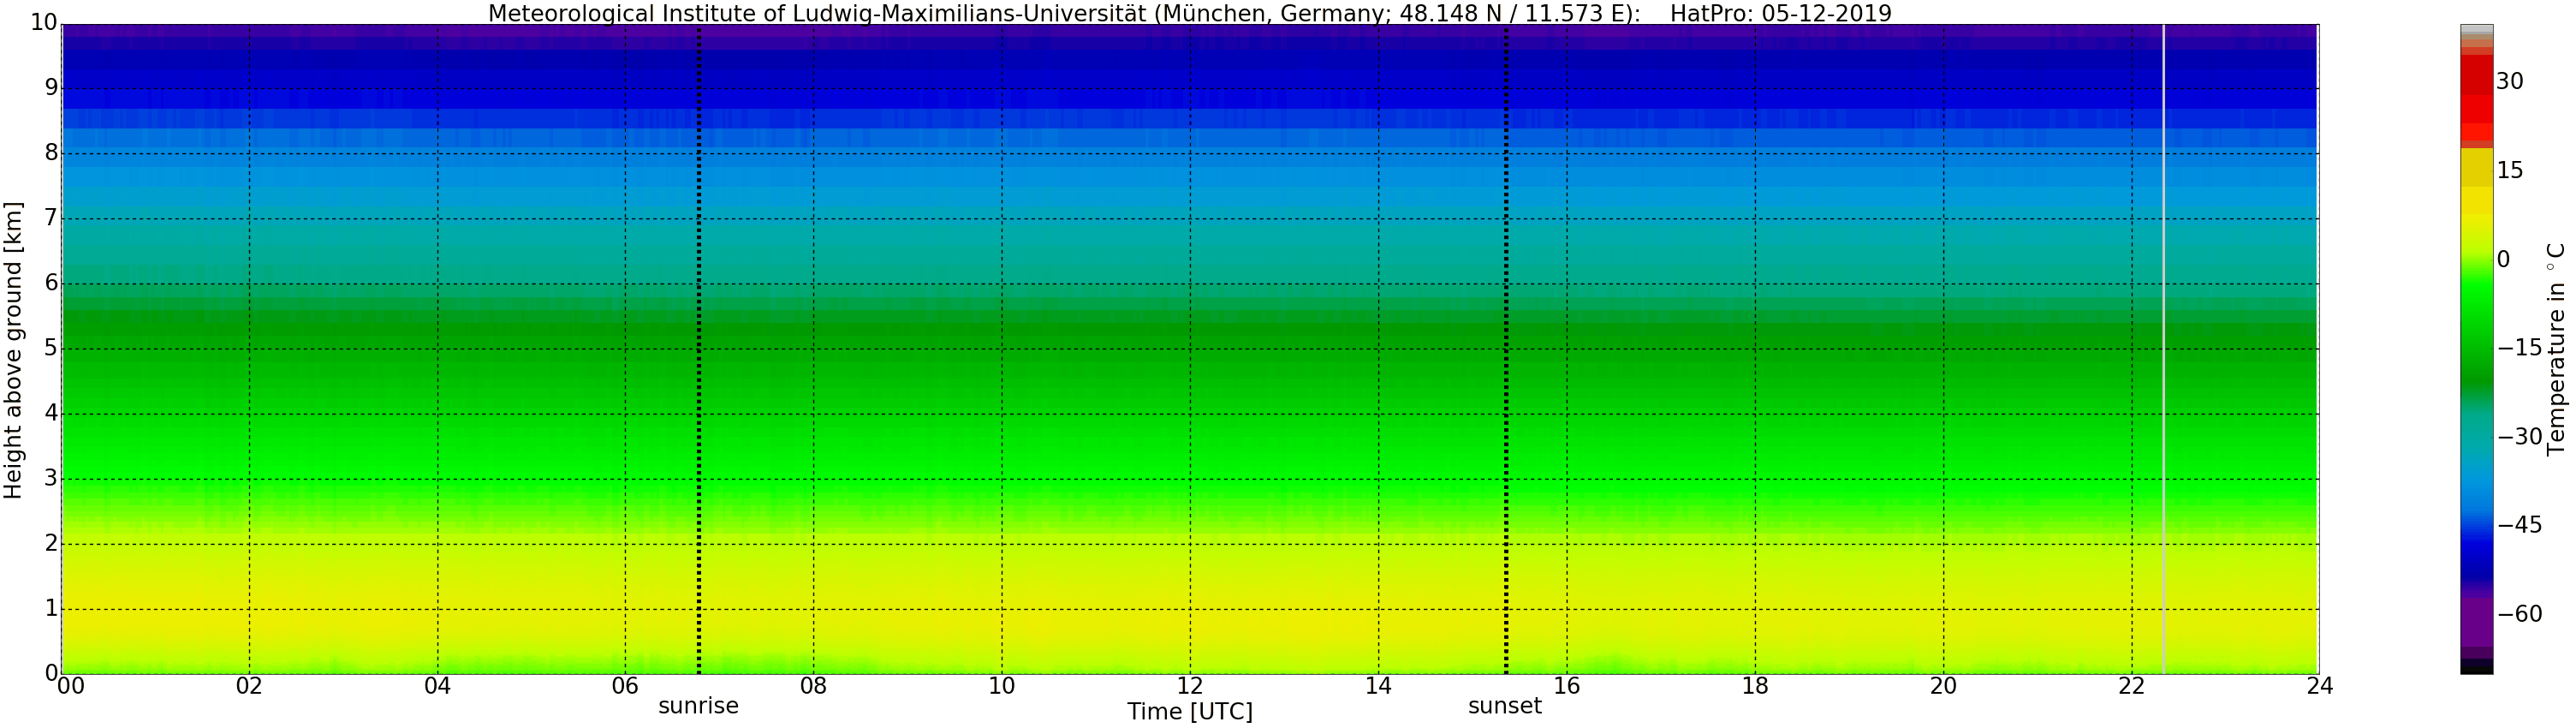Click the 'Height above ground [km]' axis title
This screenshot has width=2576, height=728.
pyautogui.click(x=13, y=350)
